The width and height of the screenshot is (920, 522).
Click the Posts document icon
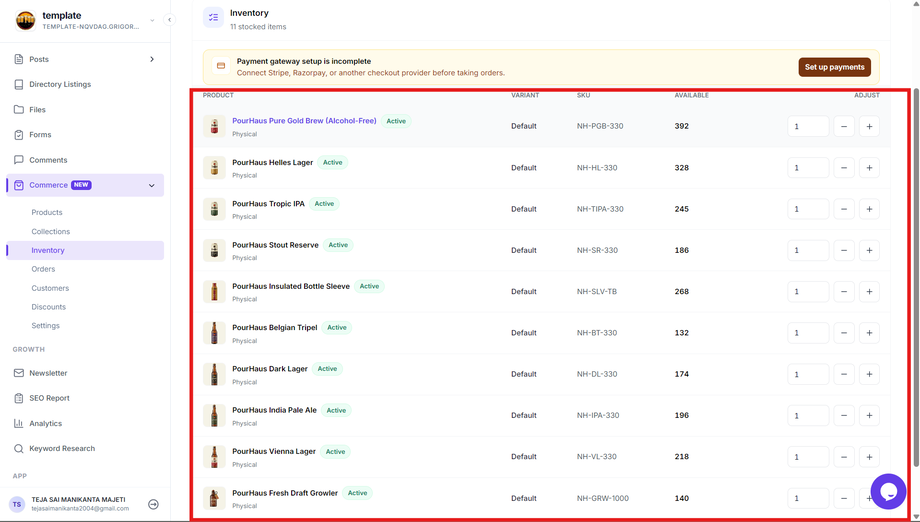point(19,59)
